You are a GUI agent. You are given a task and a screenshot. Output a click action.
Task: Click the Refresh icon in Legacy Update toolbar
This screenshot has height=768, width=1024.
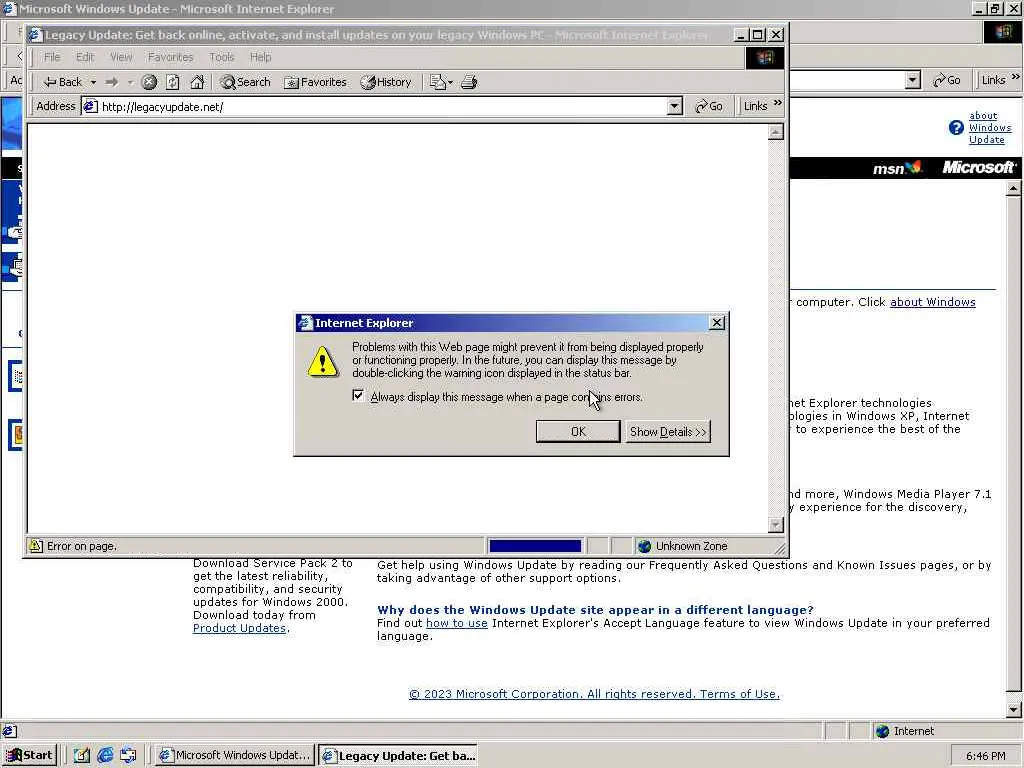click(x=172, y=82)
